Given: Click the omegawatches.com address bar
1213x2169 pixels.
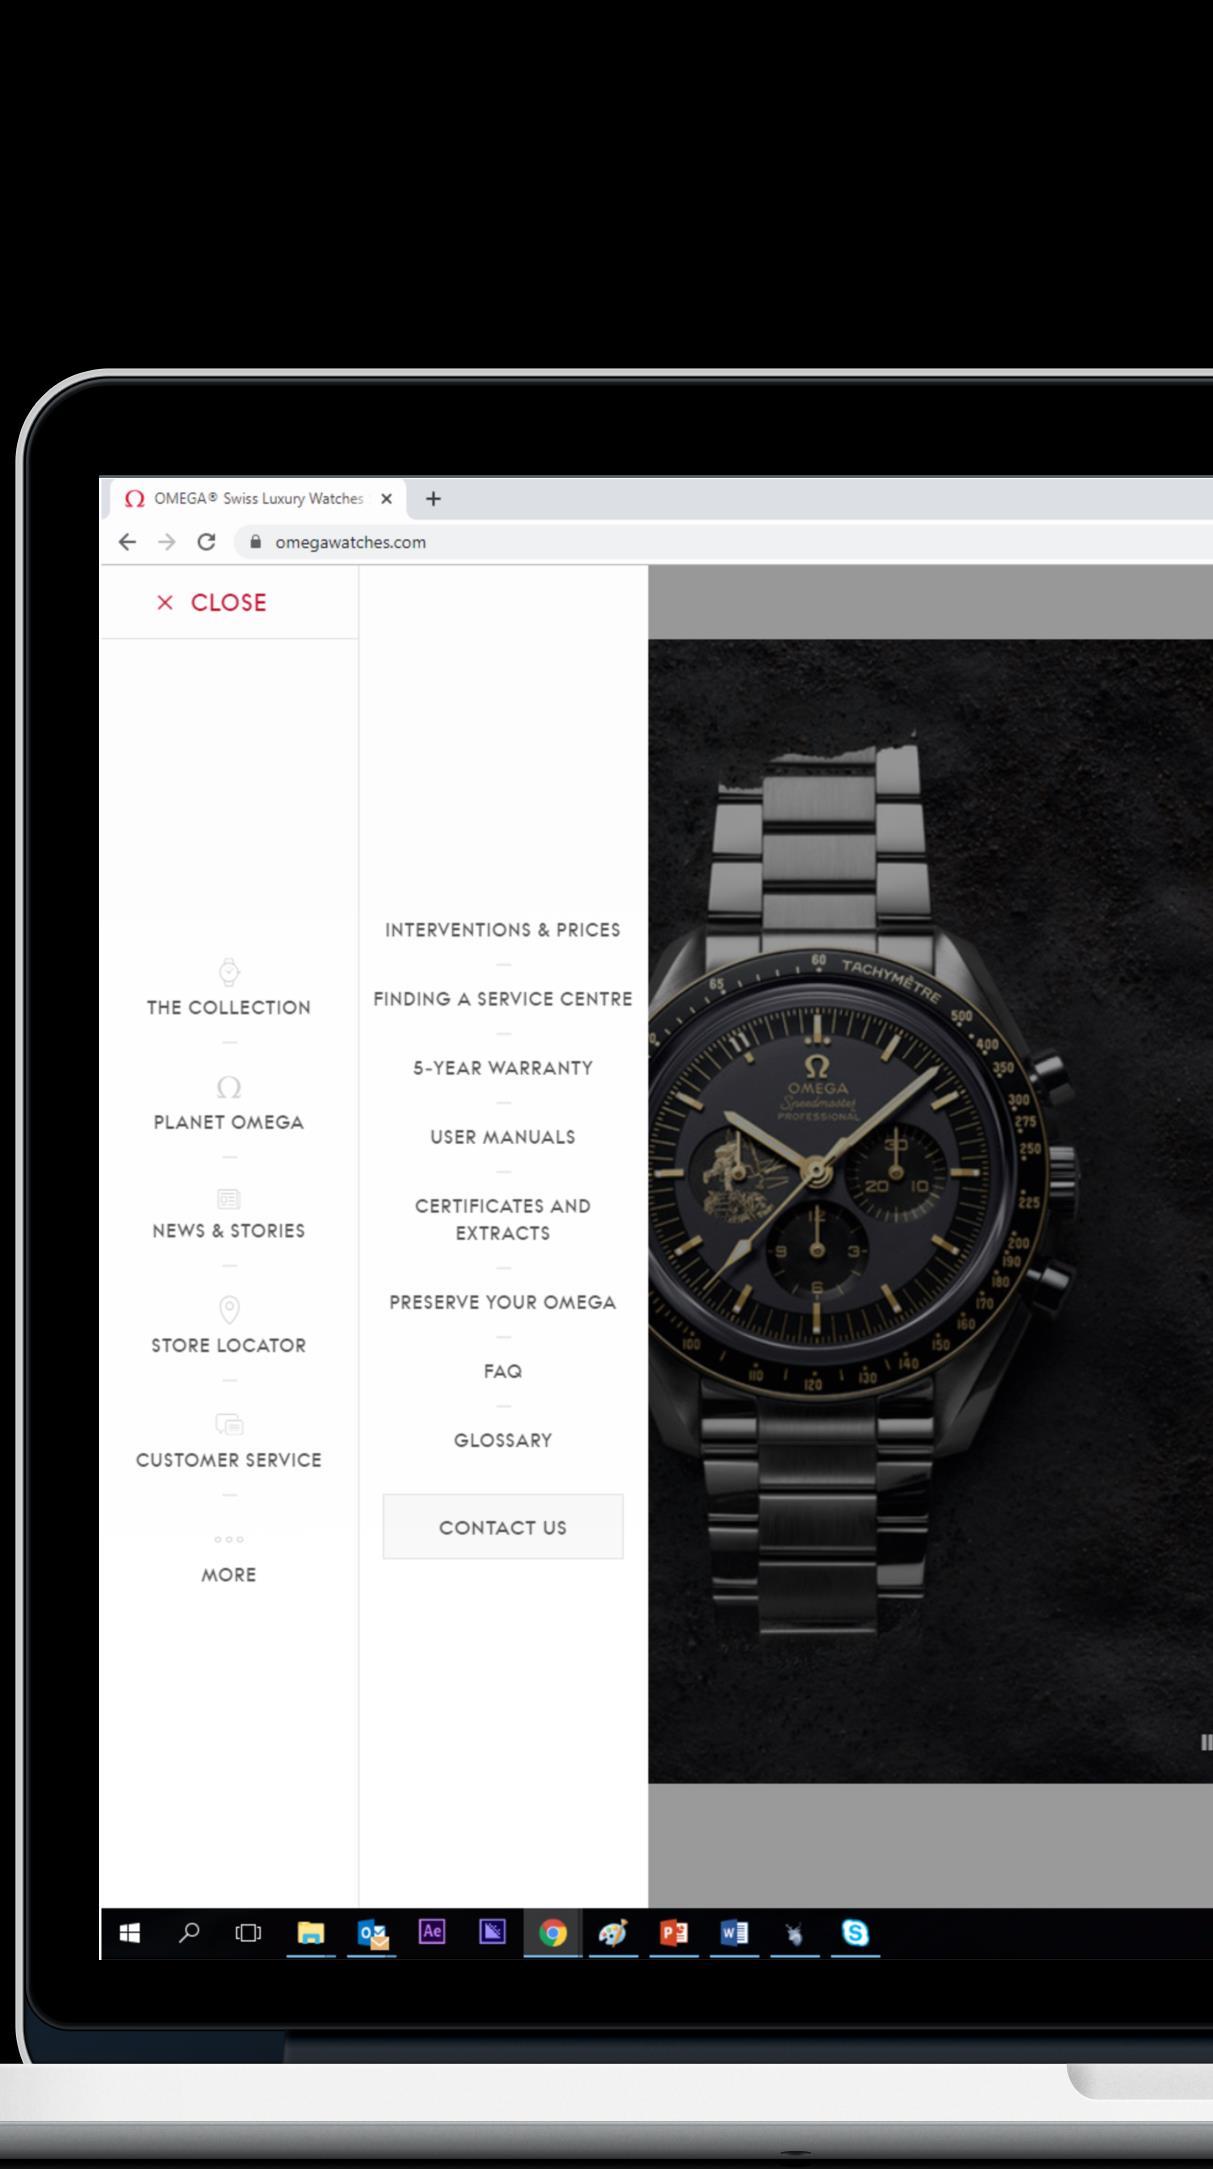Looking at the screenshot, I should [x=720, y=542].
